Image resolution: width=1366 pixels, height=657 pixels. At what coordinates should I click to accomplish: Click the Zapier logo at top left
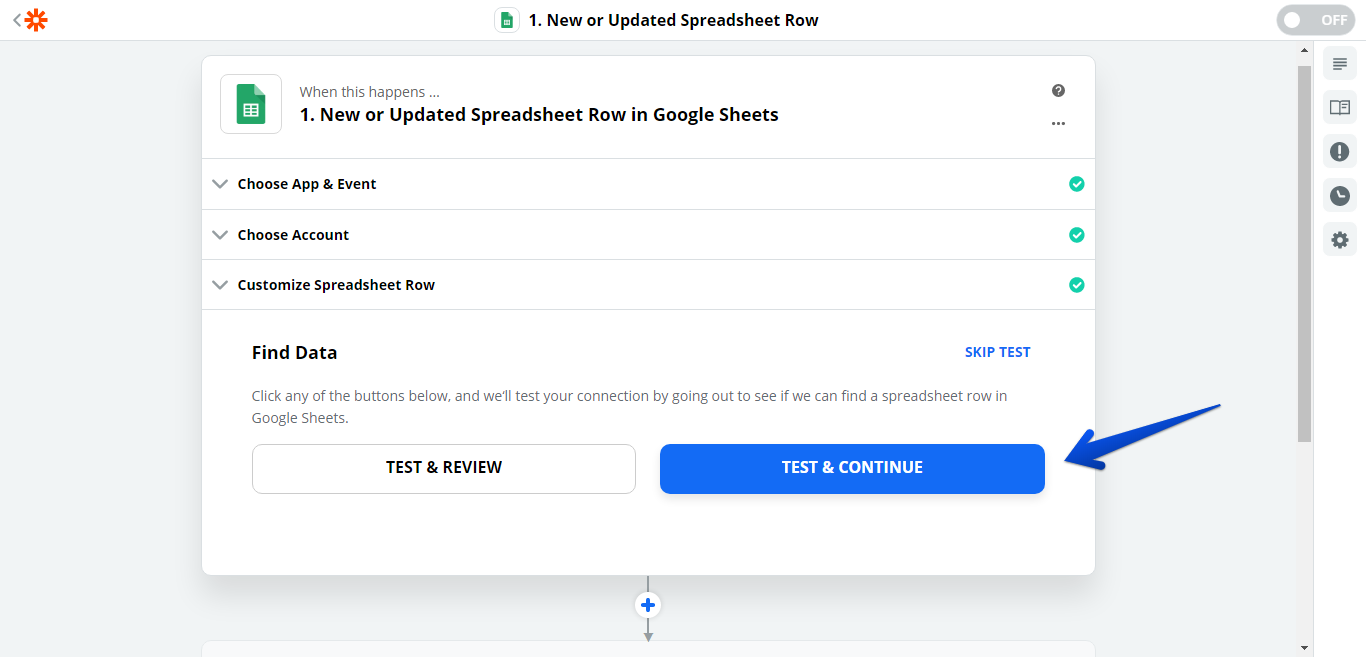coord(36,20)
